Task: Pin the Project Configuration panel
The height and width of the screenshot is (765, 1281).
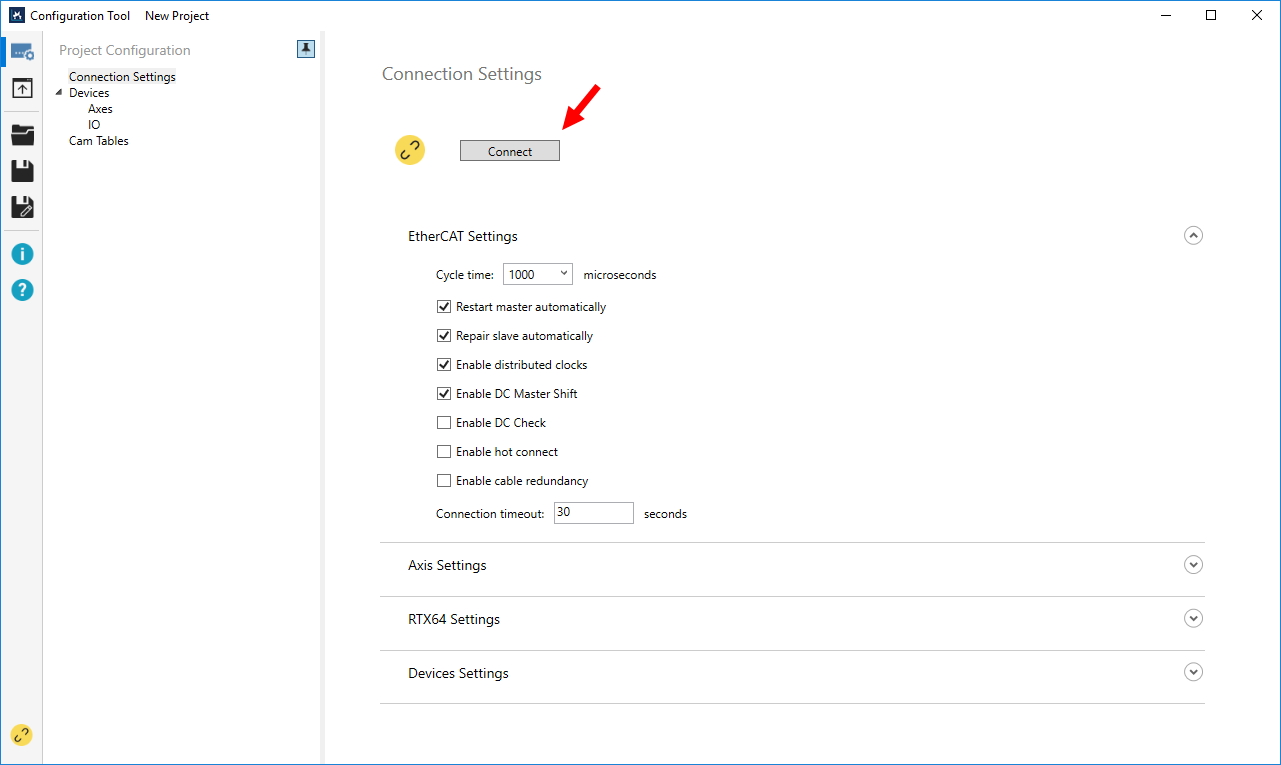Action: (x=306, y=49)
